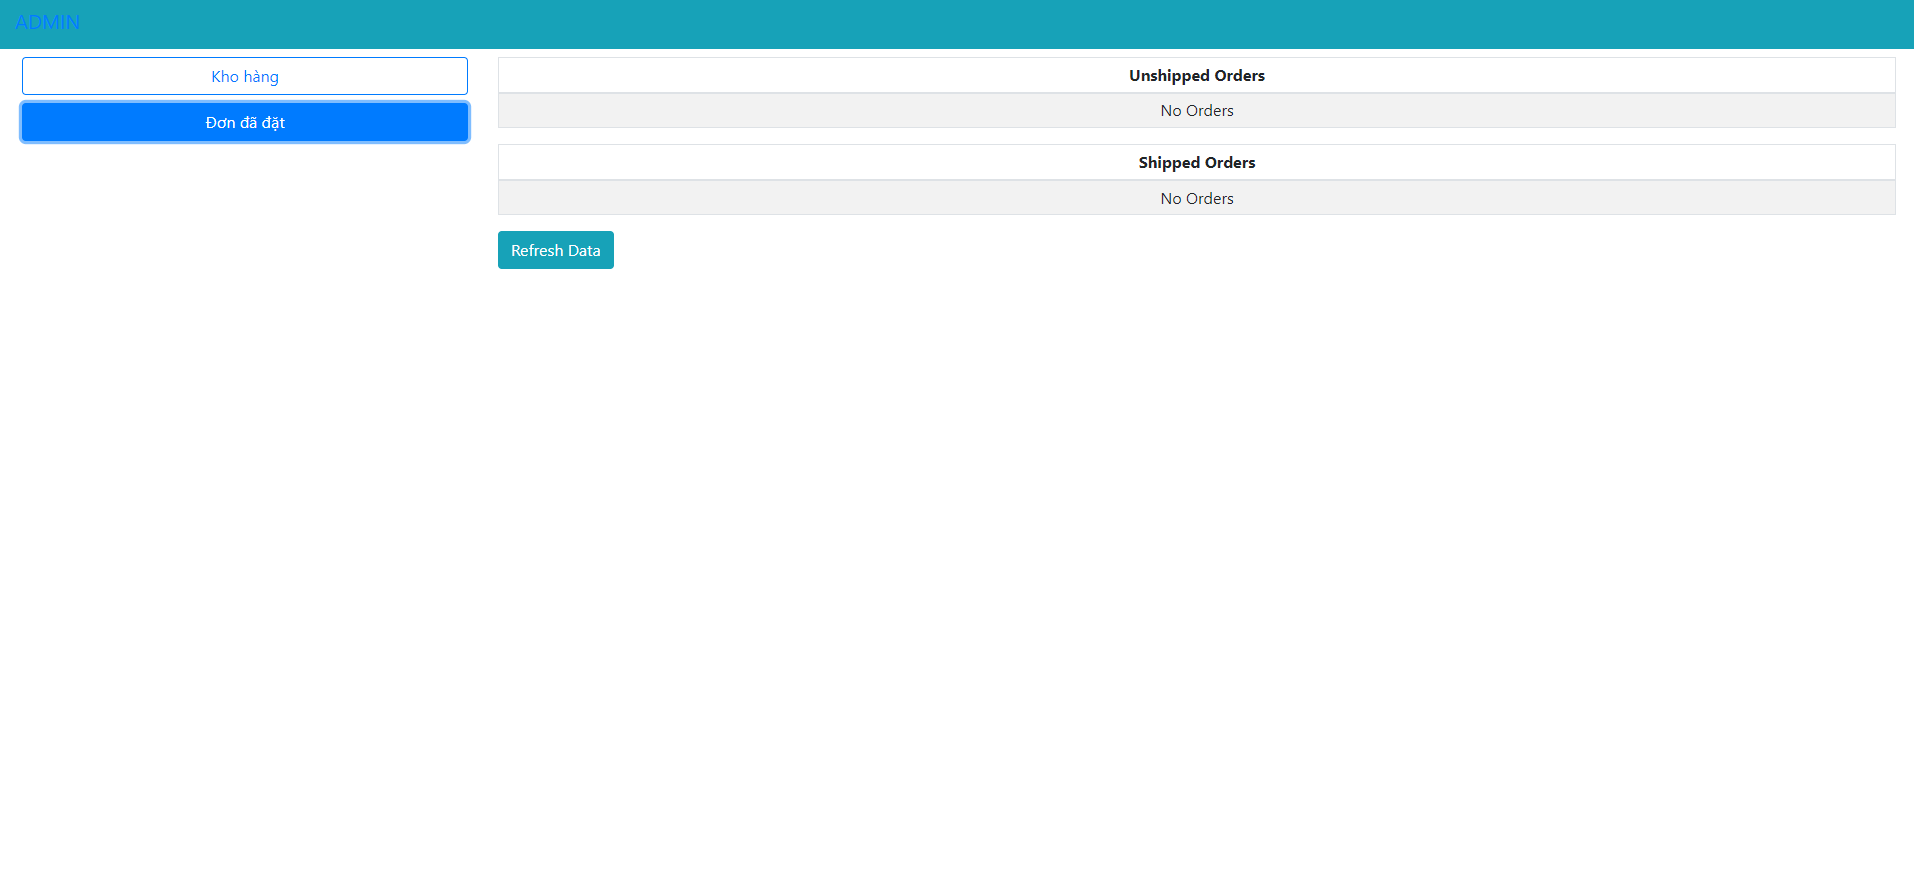Viewport: 1914px width, 887px height.
Task: Open the ADMIN link in header
Action: [48, 22]
